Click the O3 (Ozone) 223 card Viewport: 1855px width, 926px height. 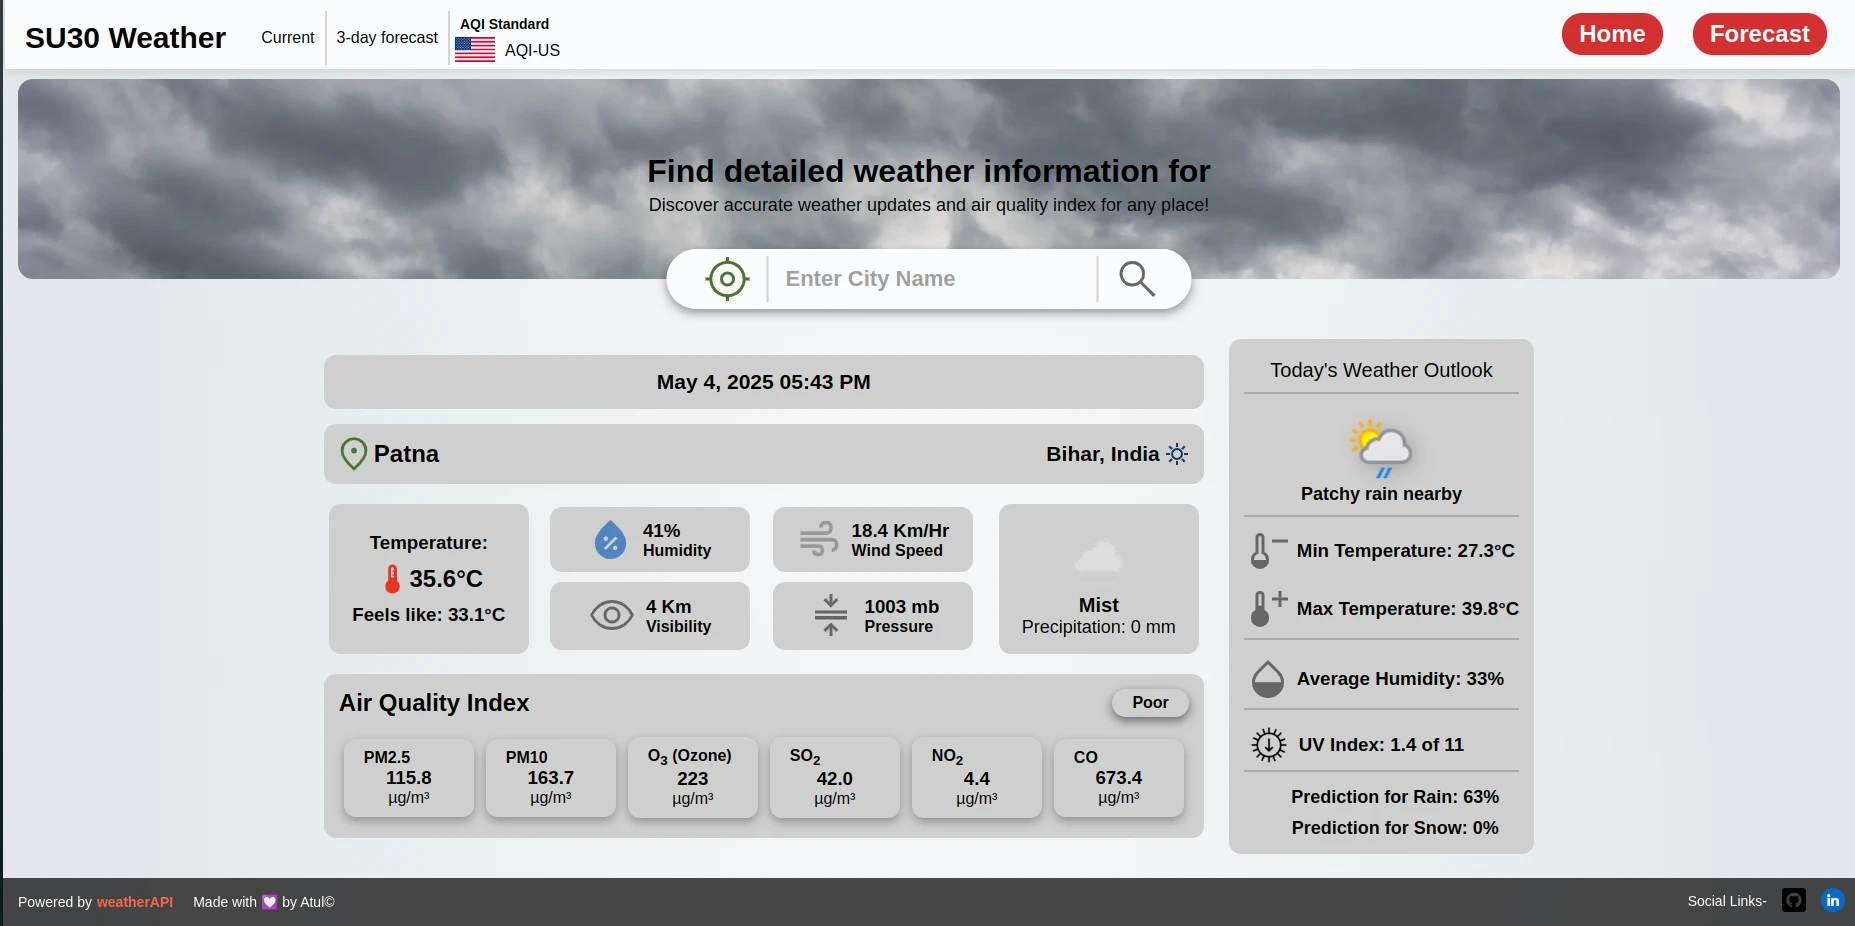(x=693, y=778)
